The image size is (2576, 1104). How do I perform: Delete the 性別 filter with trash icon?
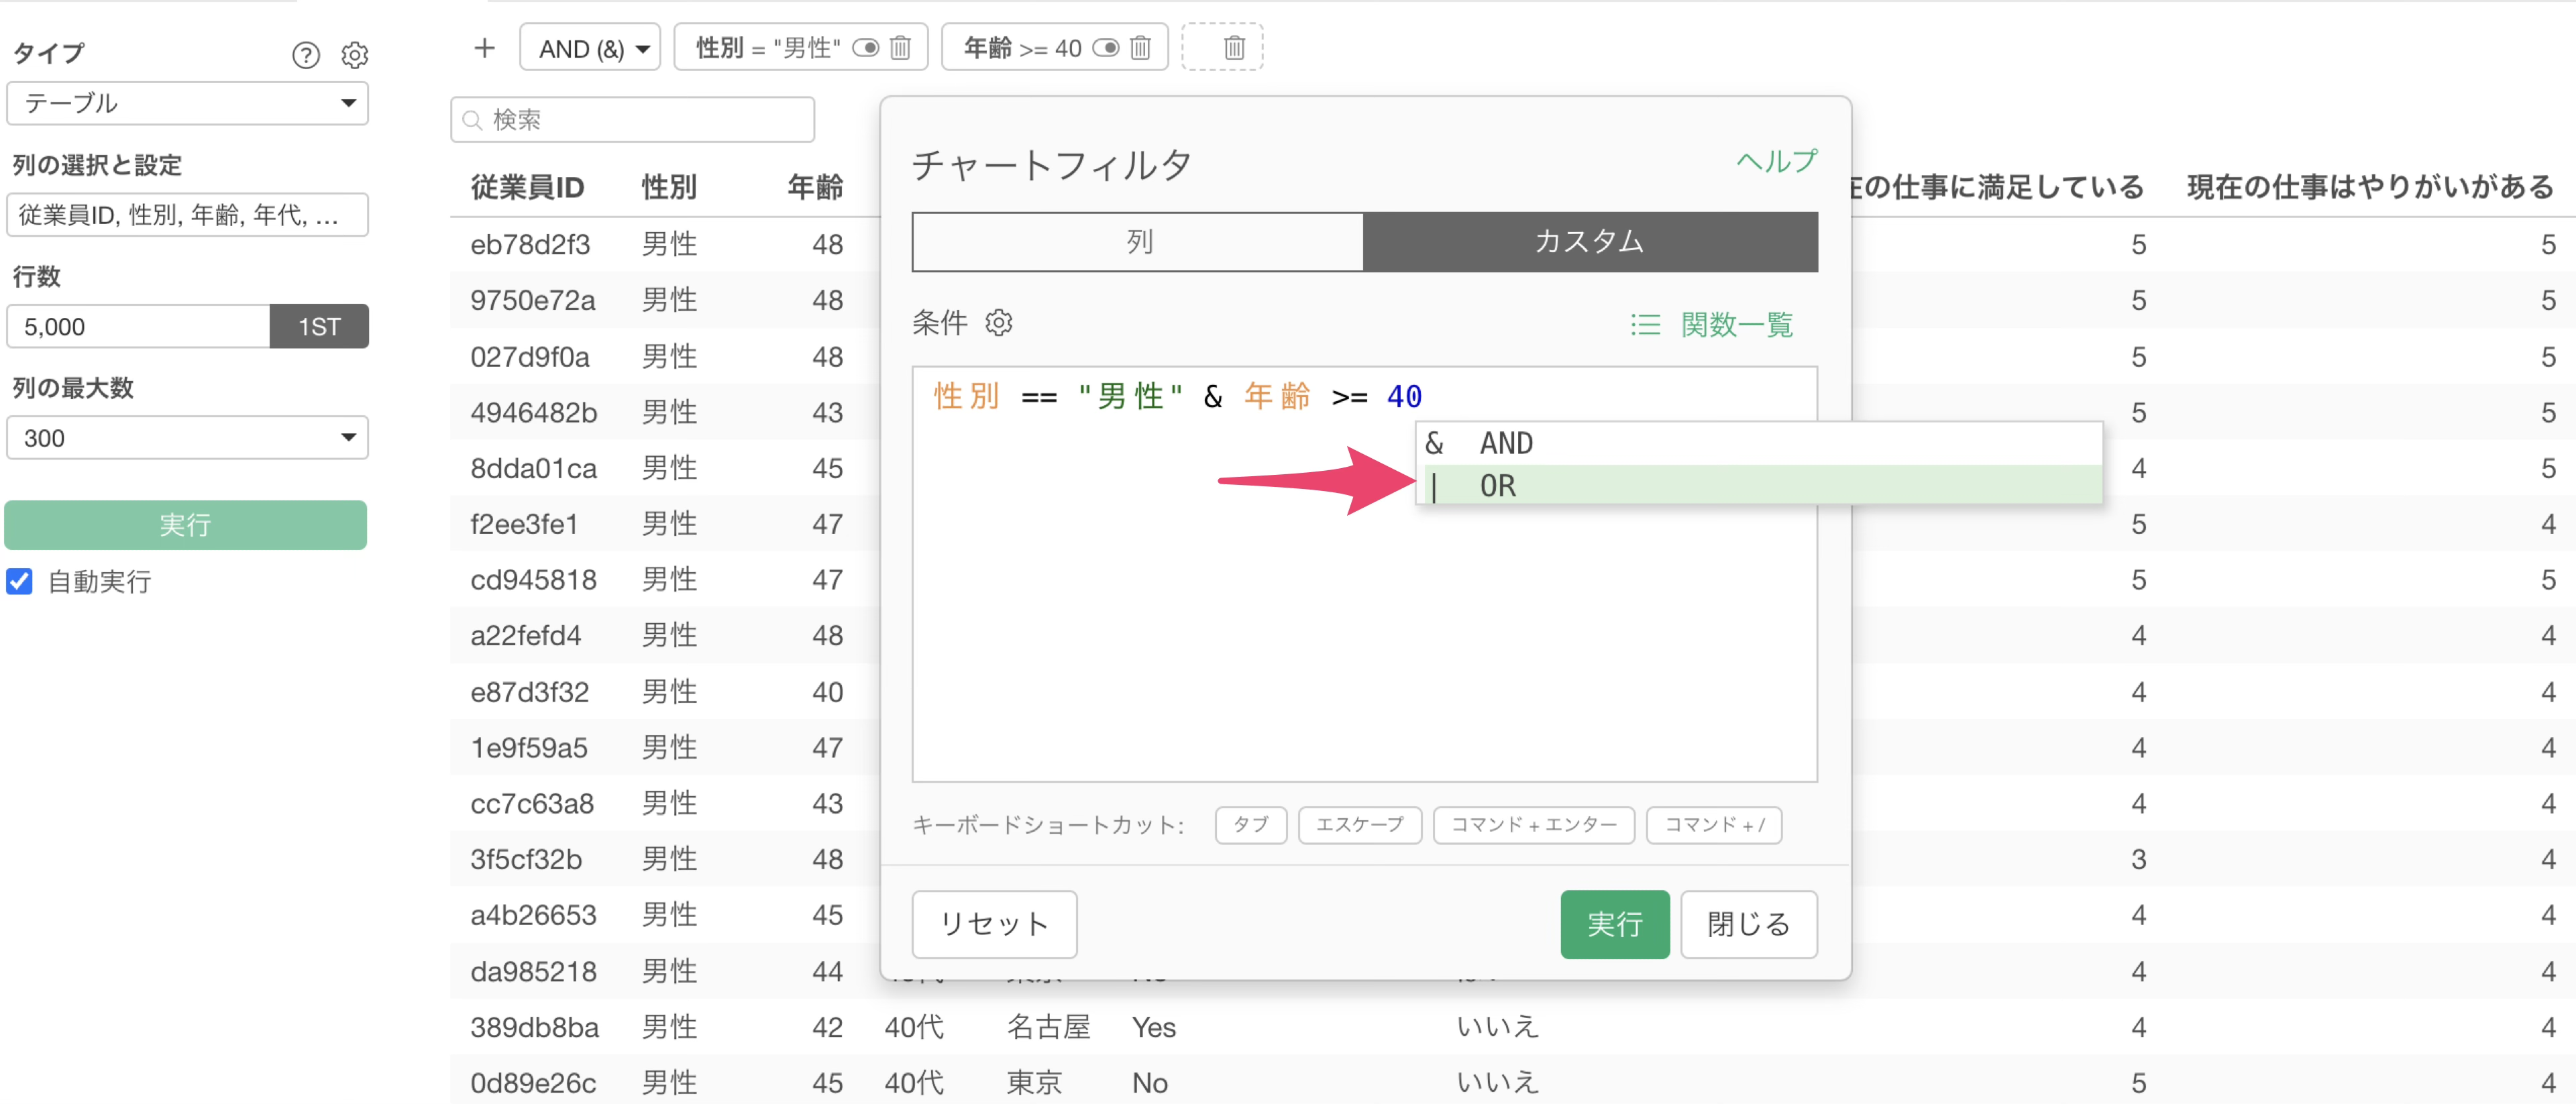(900, 48)
